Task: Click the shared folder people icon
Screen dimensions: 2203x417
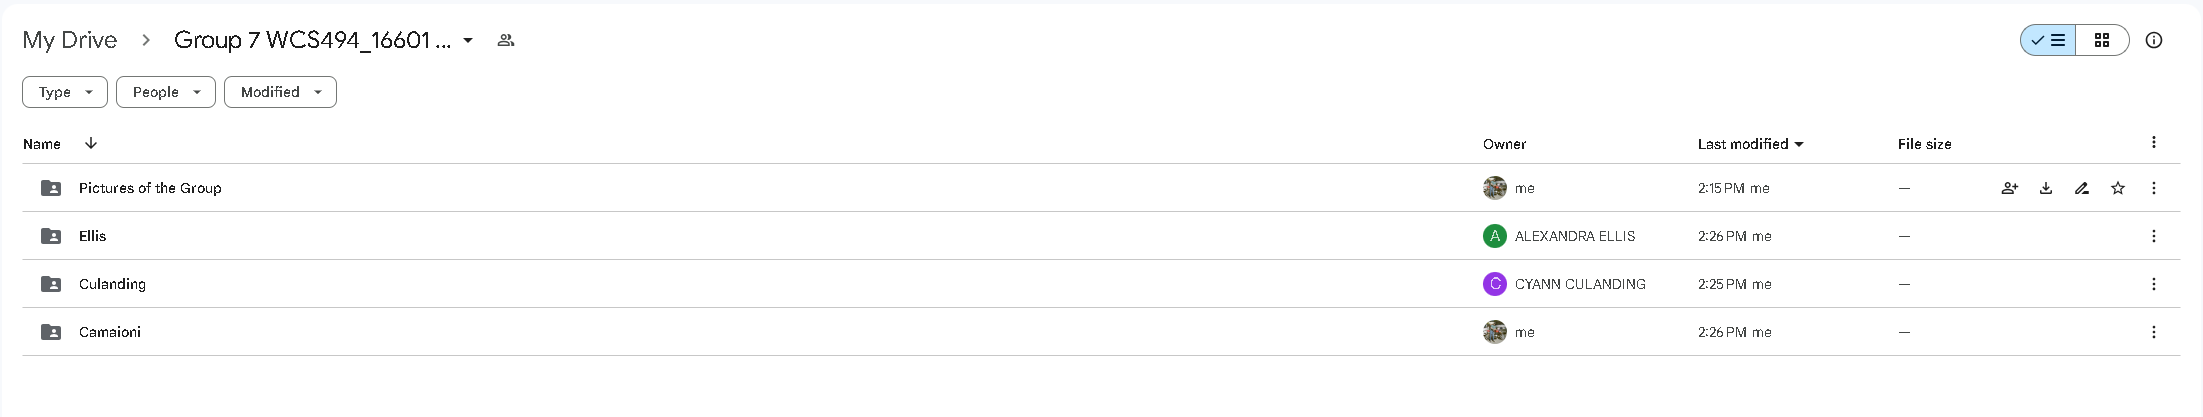Action: click(506, 40)
